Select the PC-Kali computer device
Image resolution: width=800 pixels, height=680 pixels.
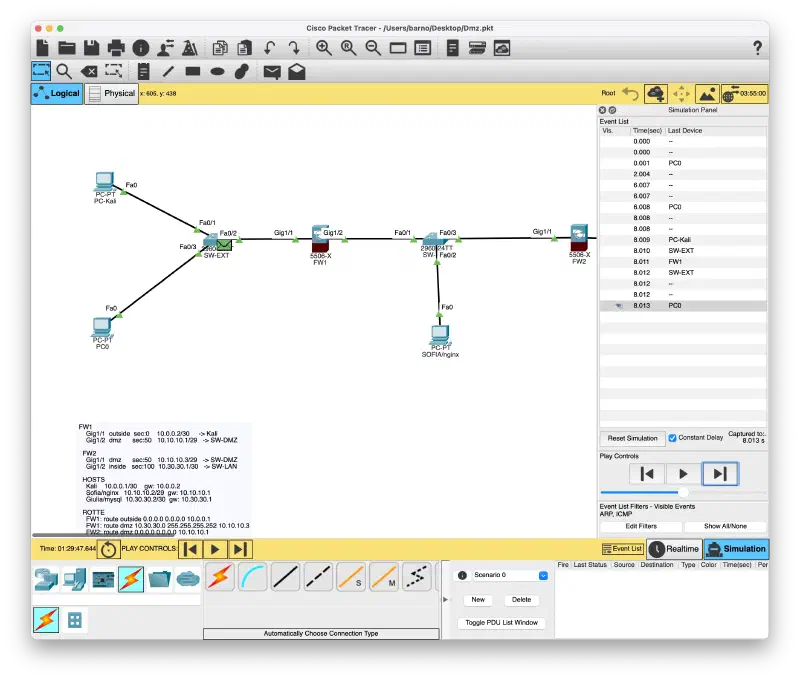point(105,182)
